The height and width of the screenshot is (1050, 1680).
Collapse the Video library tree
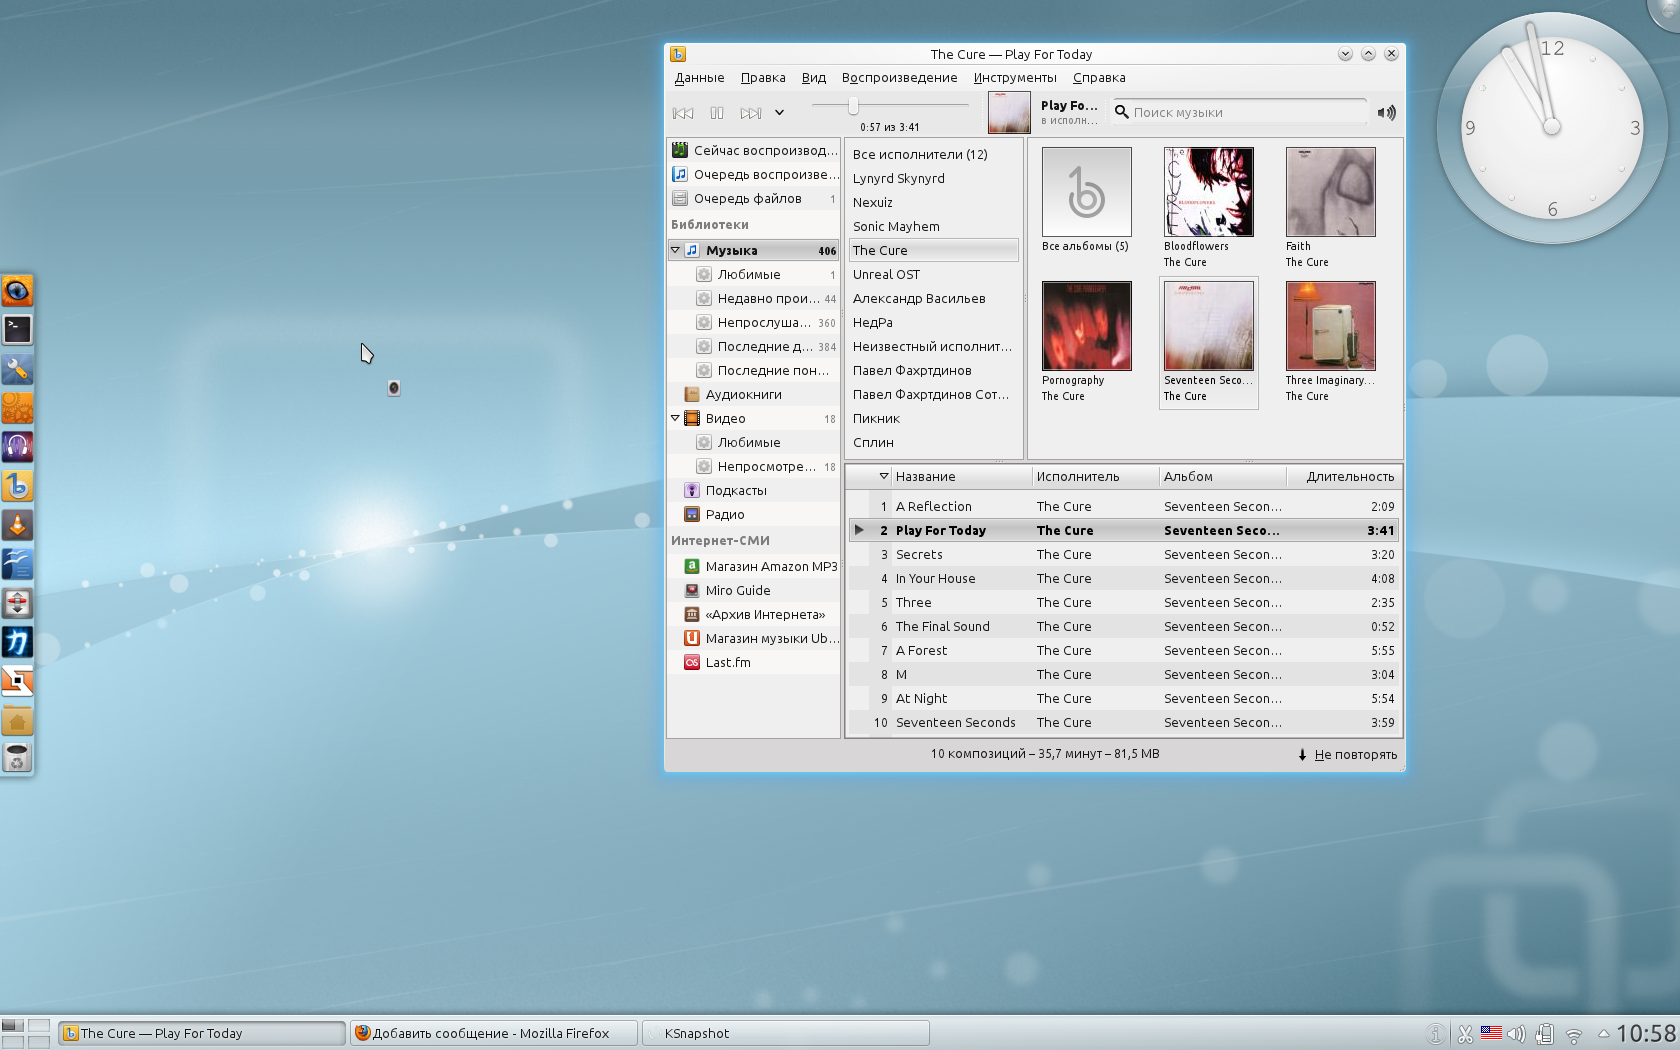pos(675,418)
